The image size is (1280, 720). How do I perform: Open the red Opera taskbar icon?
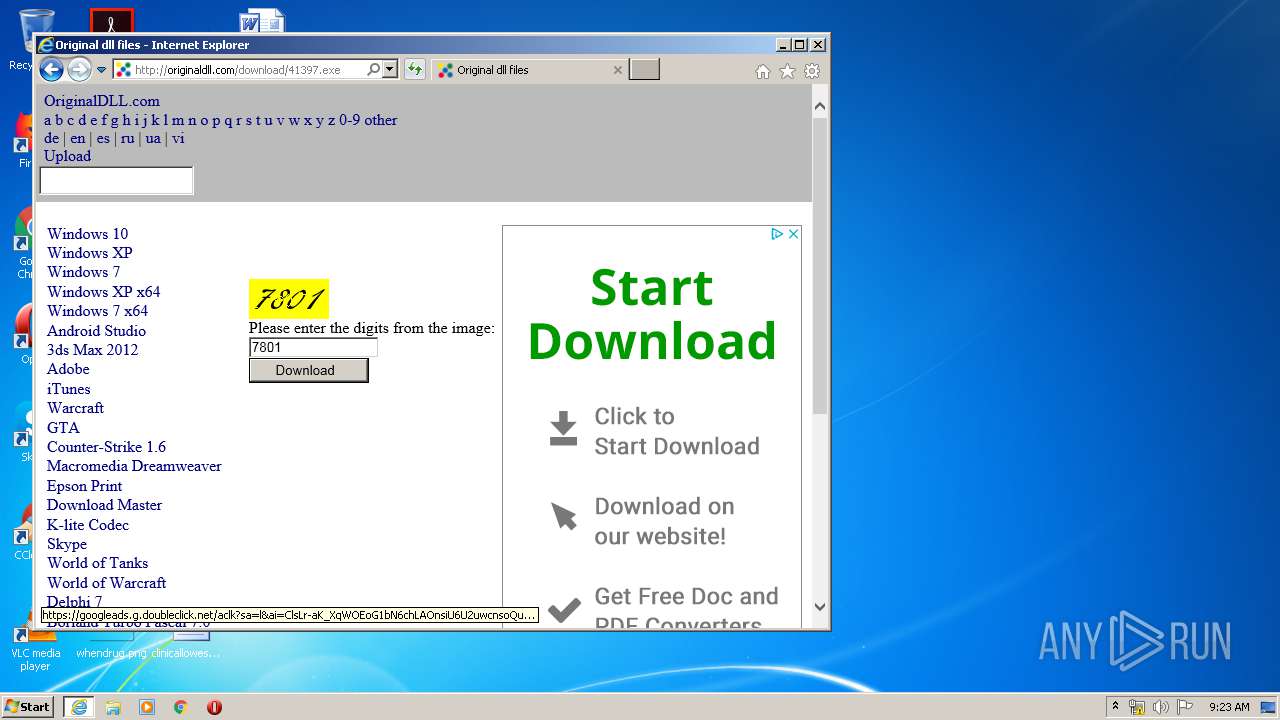214,707
